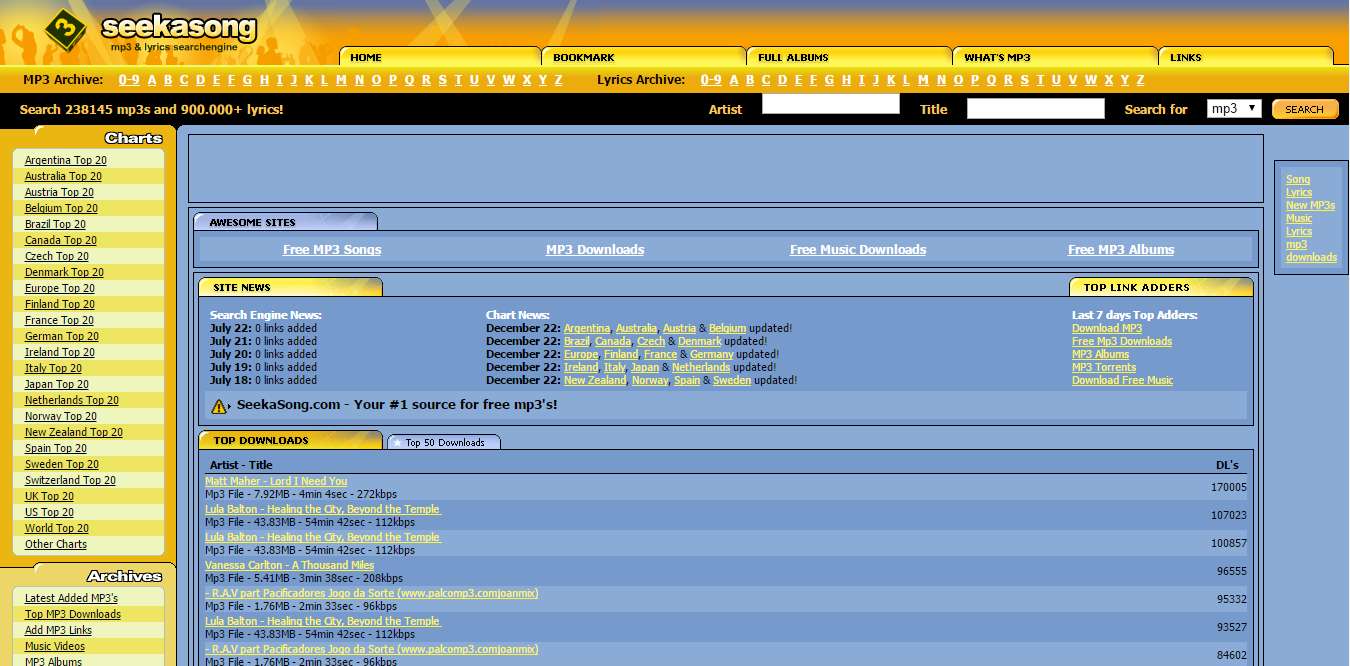Open the MP3 Albums archive link
This screenshot has height=666, width=1350.
coord(53,661)
